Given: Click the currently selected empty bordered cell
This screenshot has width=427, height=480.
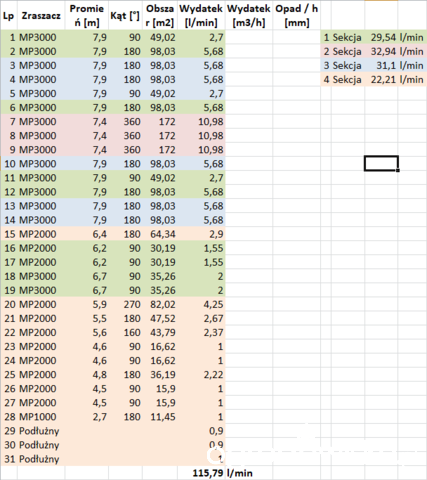Looking at the screenshot, I should click(381, 163).
